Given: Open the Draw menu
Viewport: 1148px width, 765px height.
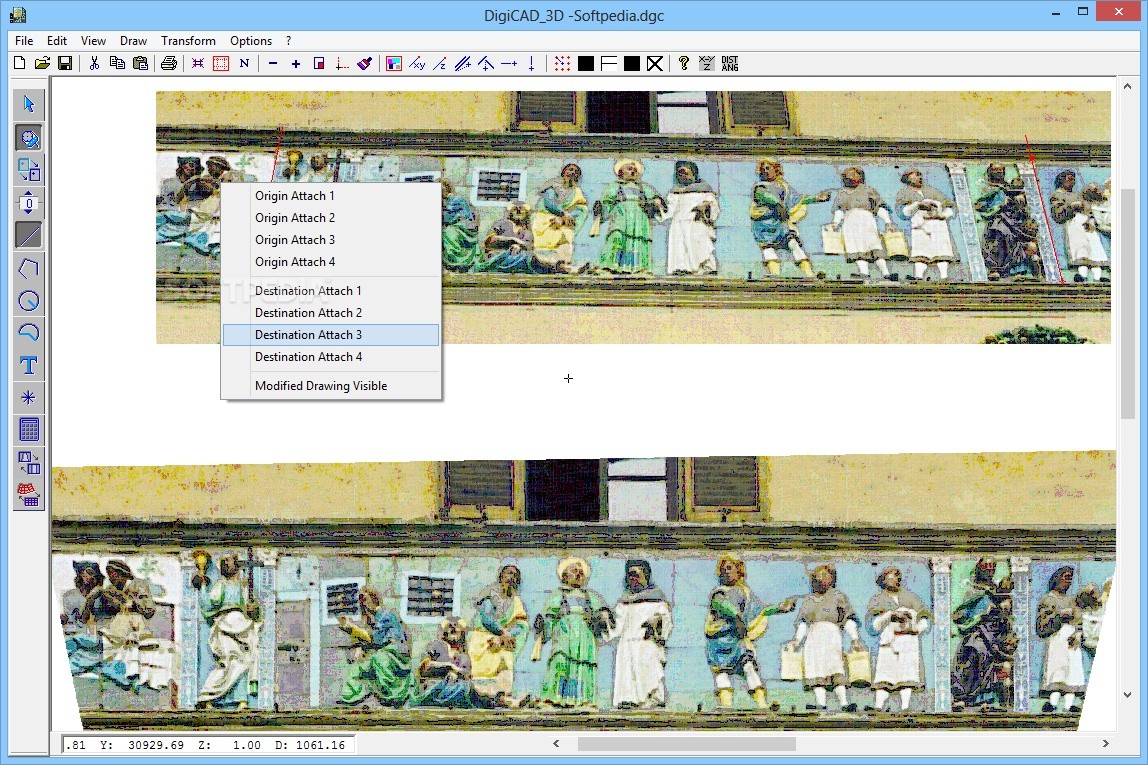Looking at the screenshot, I should (133, 41).
